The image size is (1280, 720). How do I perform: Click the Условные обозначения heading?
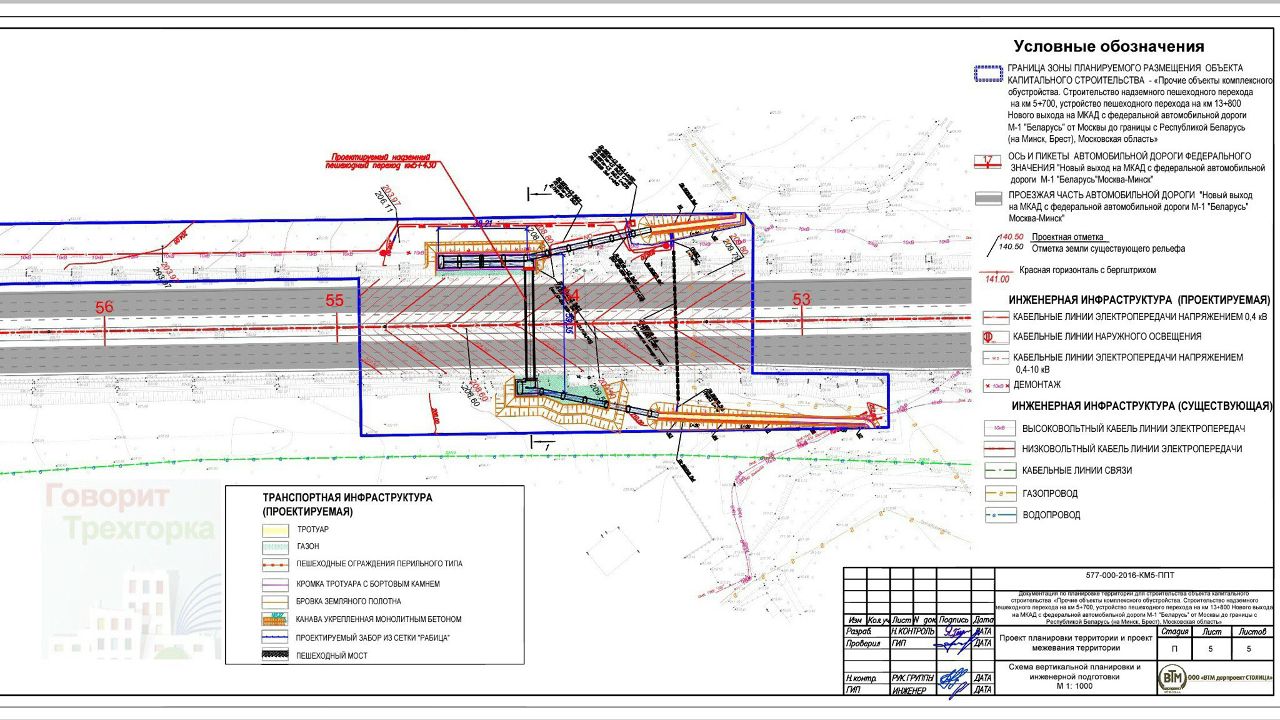pos(1108,46)
